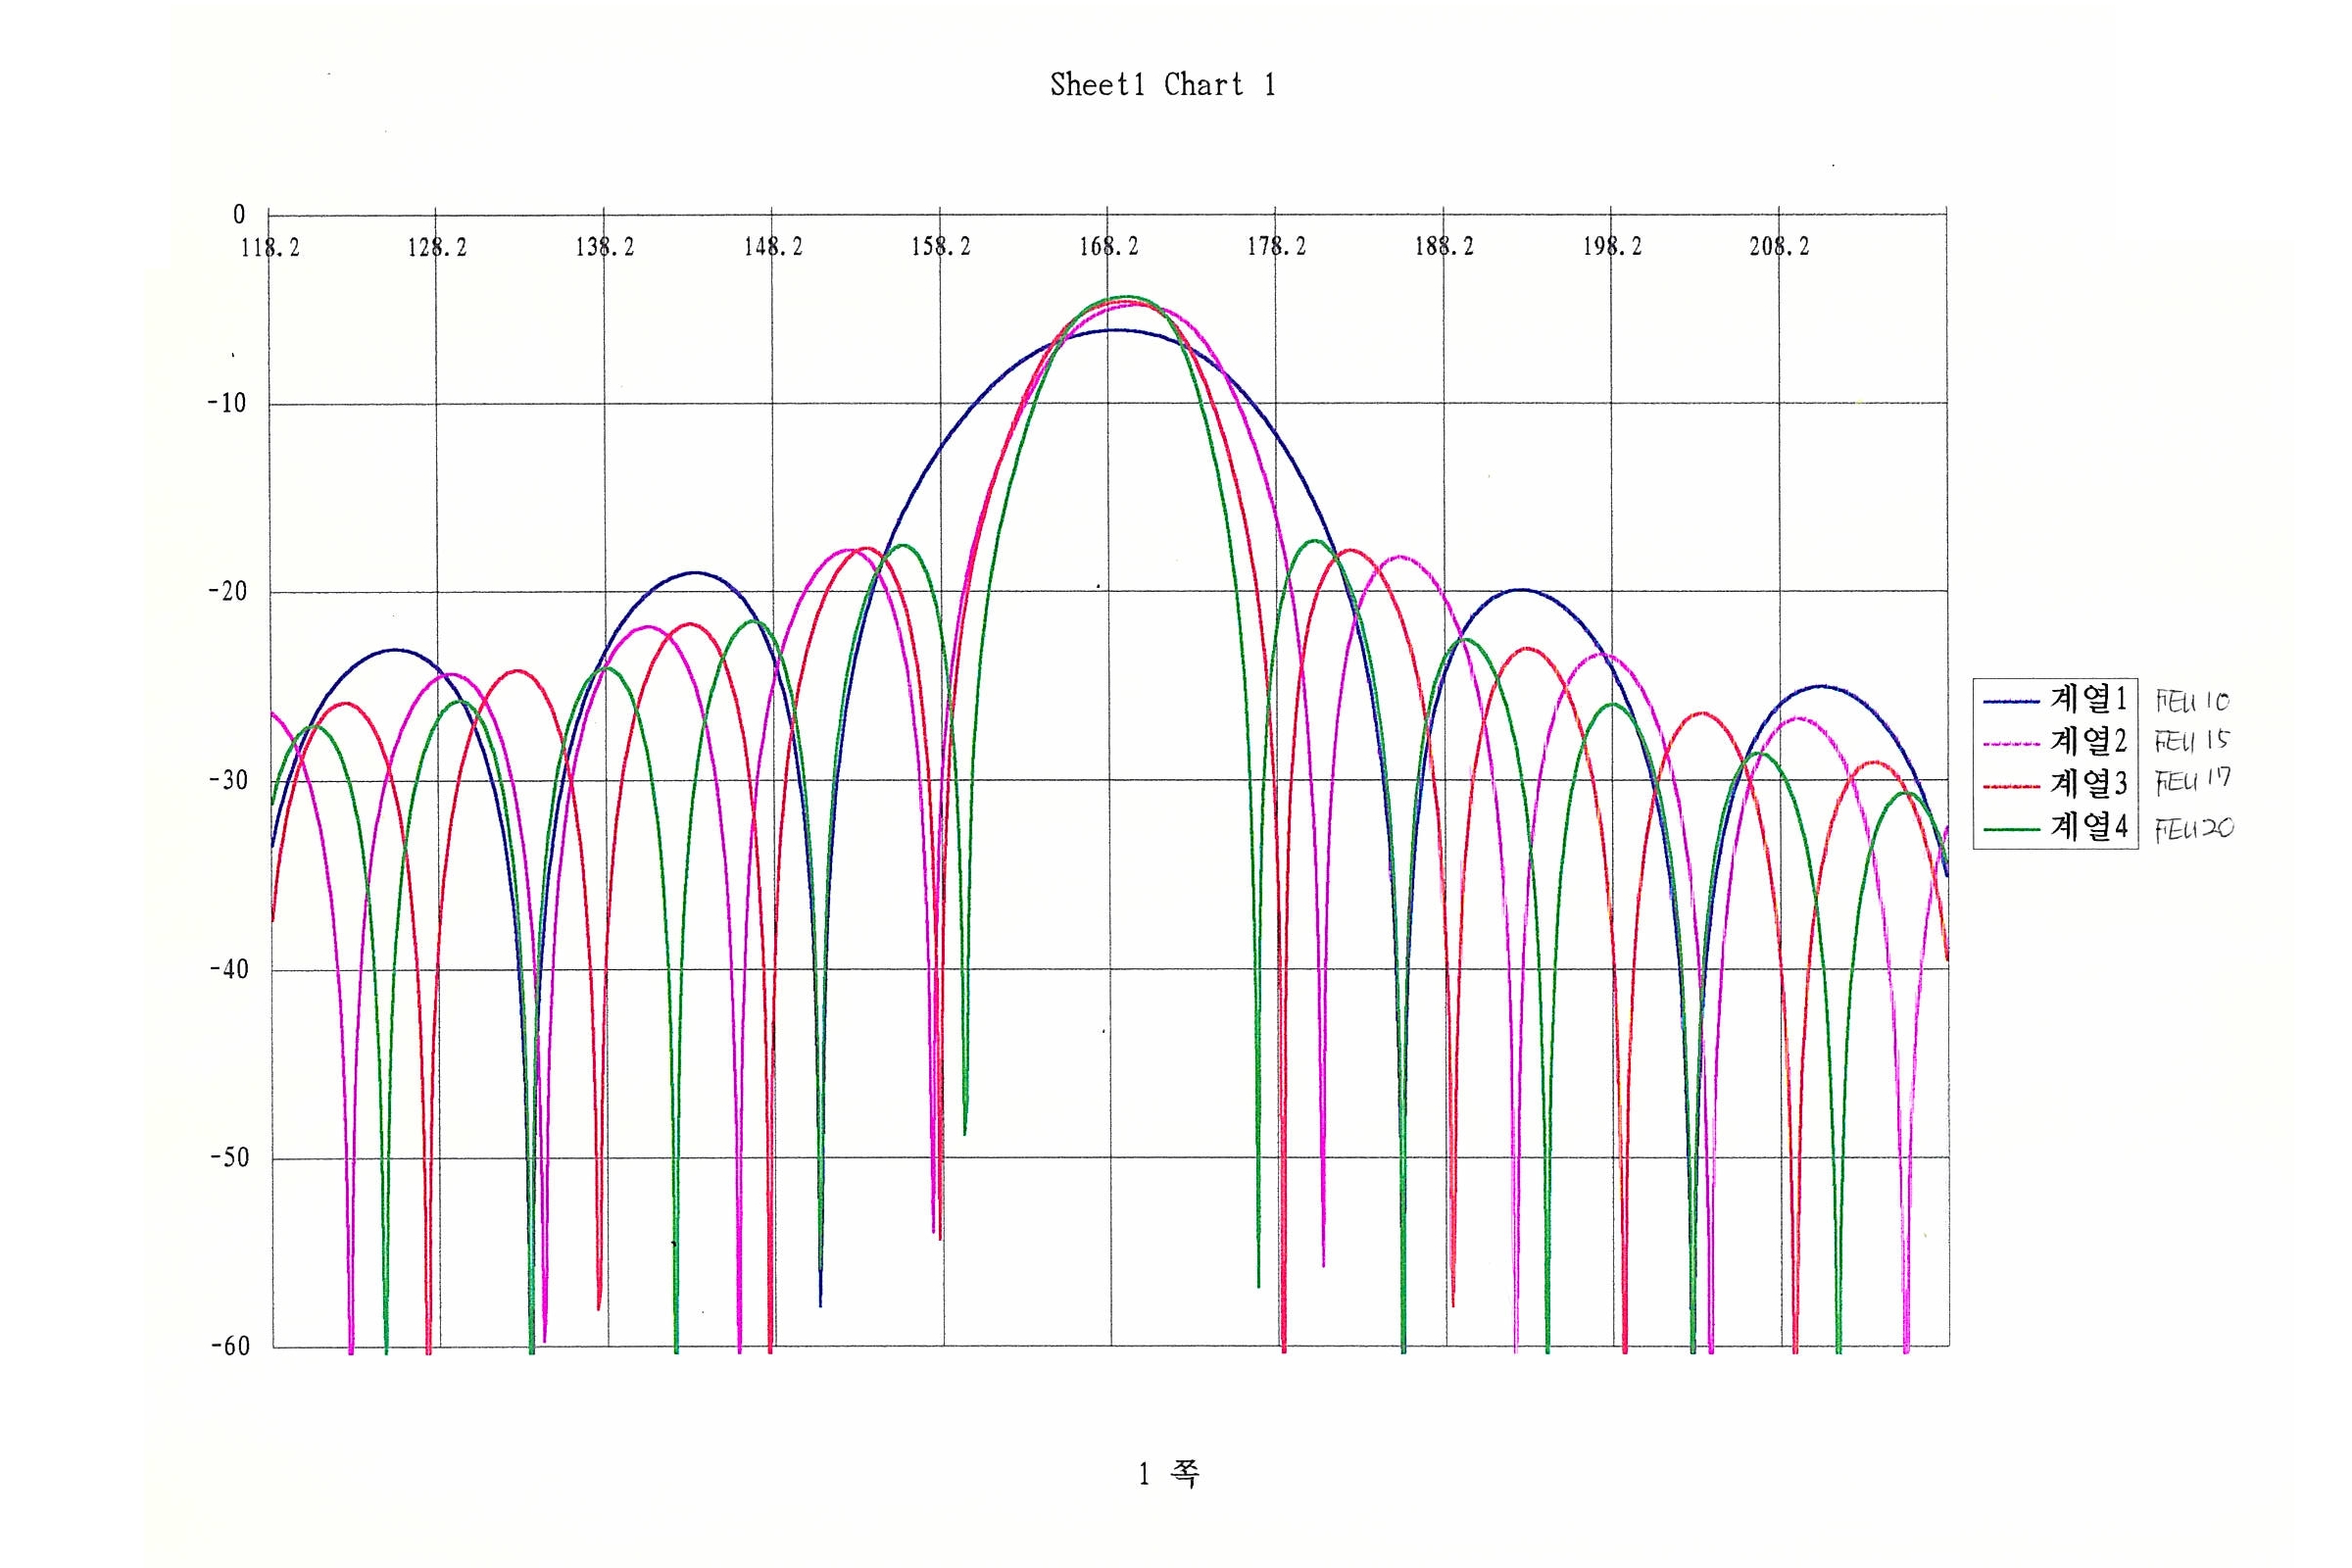
Task: Select the 계열1 legend entry
Action: coord(2088,699)
